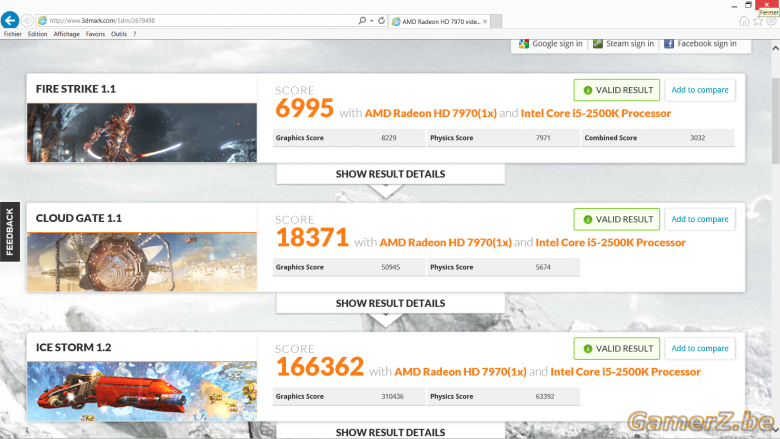Click the Facebook logo icon
780x439 pixels.
(669, 44)
